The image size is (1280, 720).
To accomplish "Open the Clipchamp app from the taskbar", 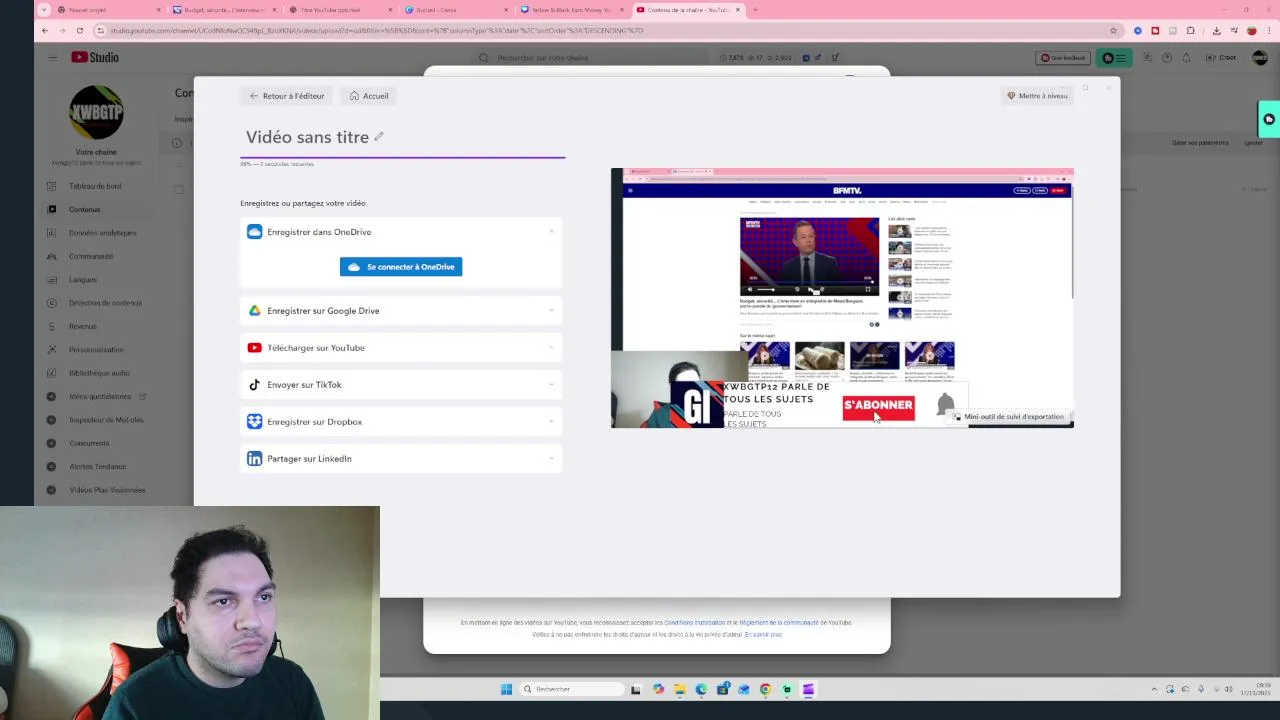I will tap(808, 689).
